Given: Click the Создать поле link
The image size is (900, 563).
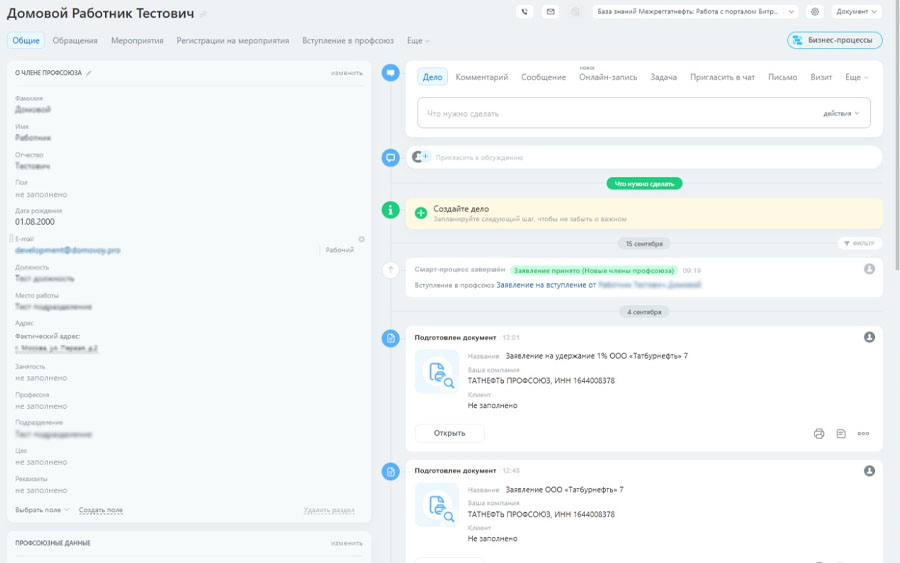Looking at the screenshot, I should point(100,510).
